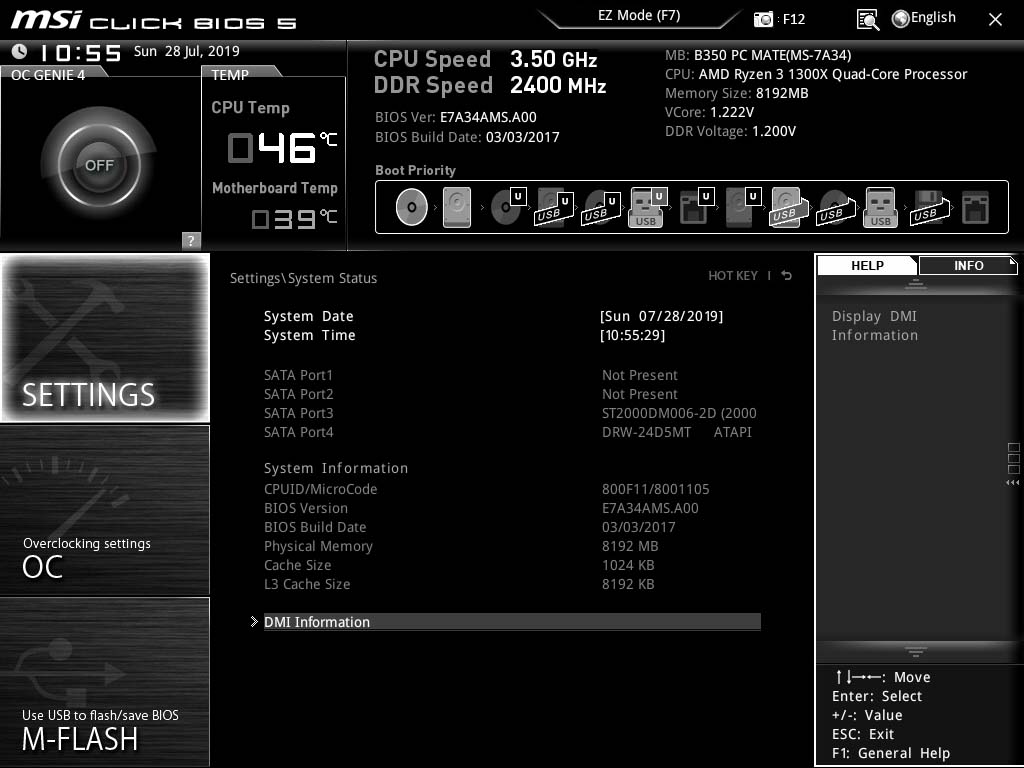Screen dimensions: 1024x768
Task: Close the BIOS with the X button
Action: click(x=995, y=20)
